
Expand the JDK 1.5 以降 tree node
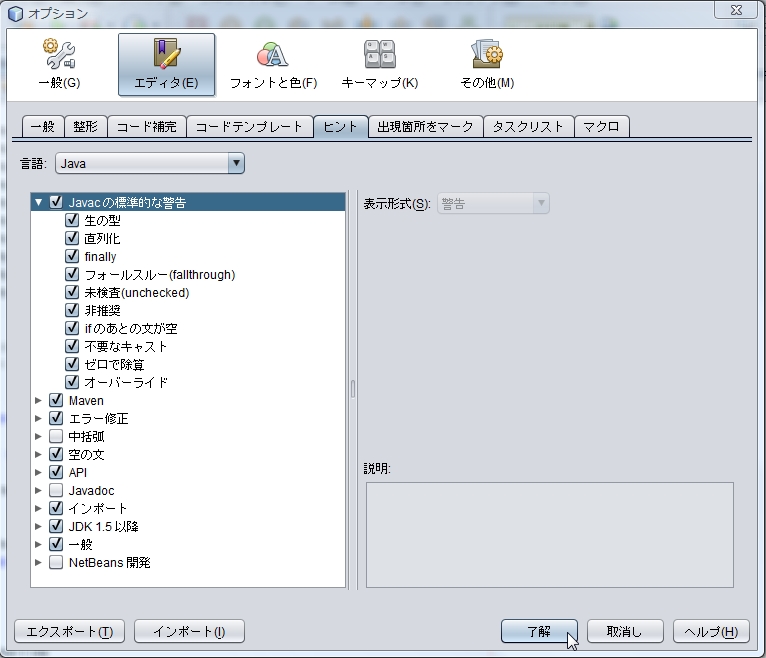39,526
